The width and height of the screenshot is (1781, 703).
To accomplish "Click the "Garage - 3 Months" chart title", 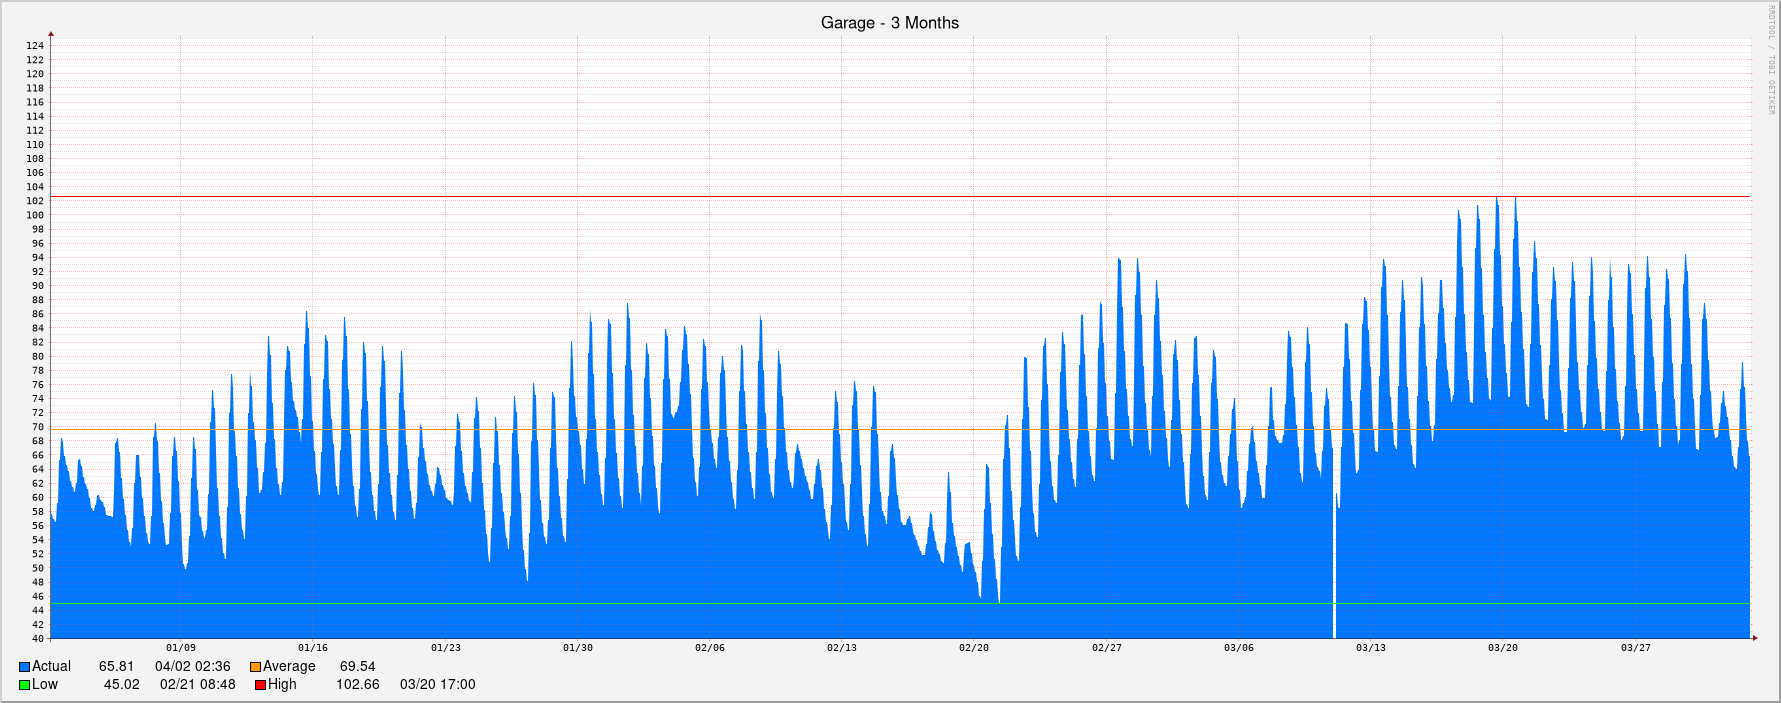I will tap(889, 23).
